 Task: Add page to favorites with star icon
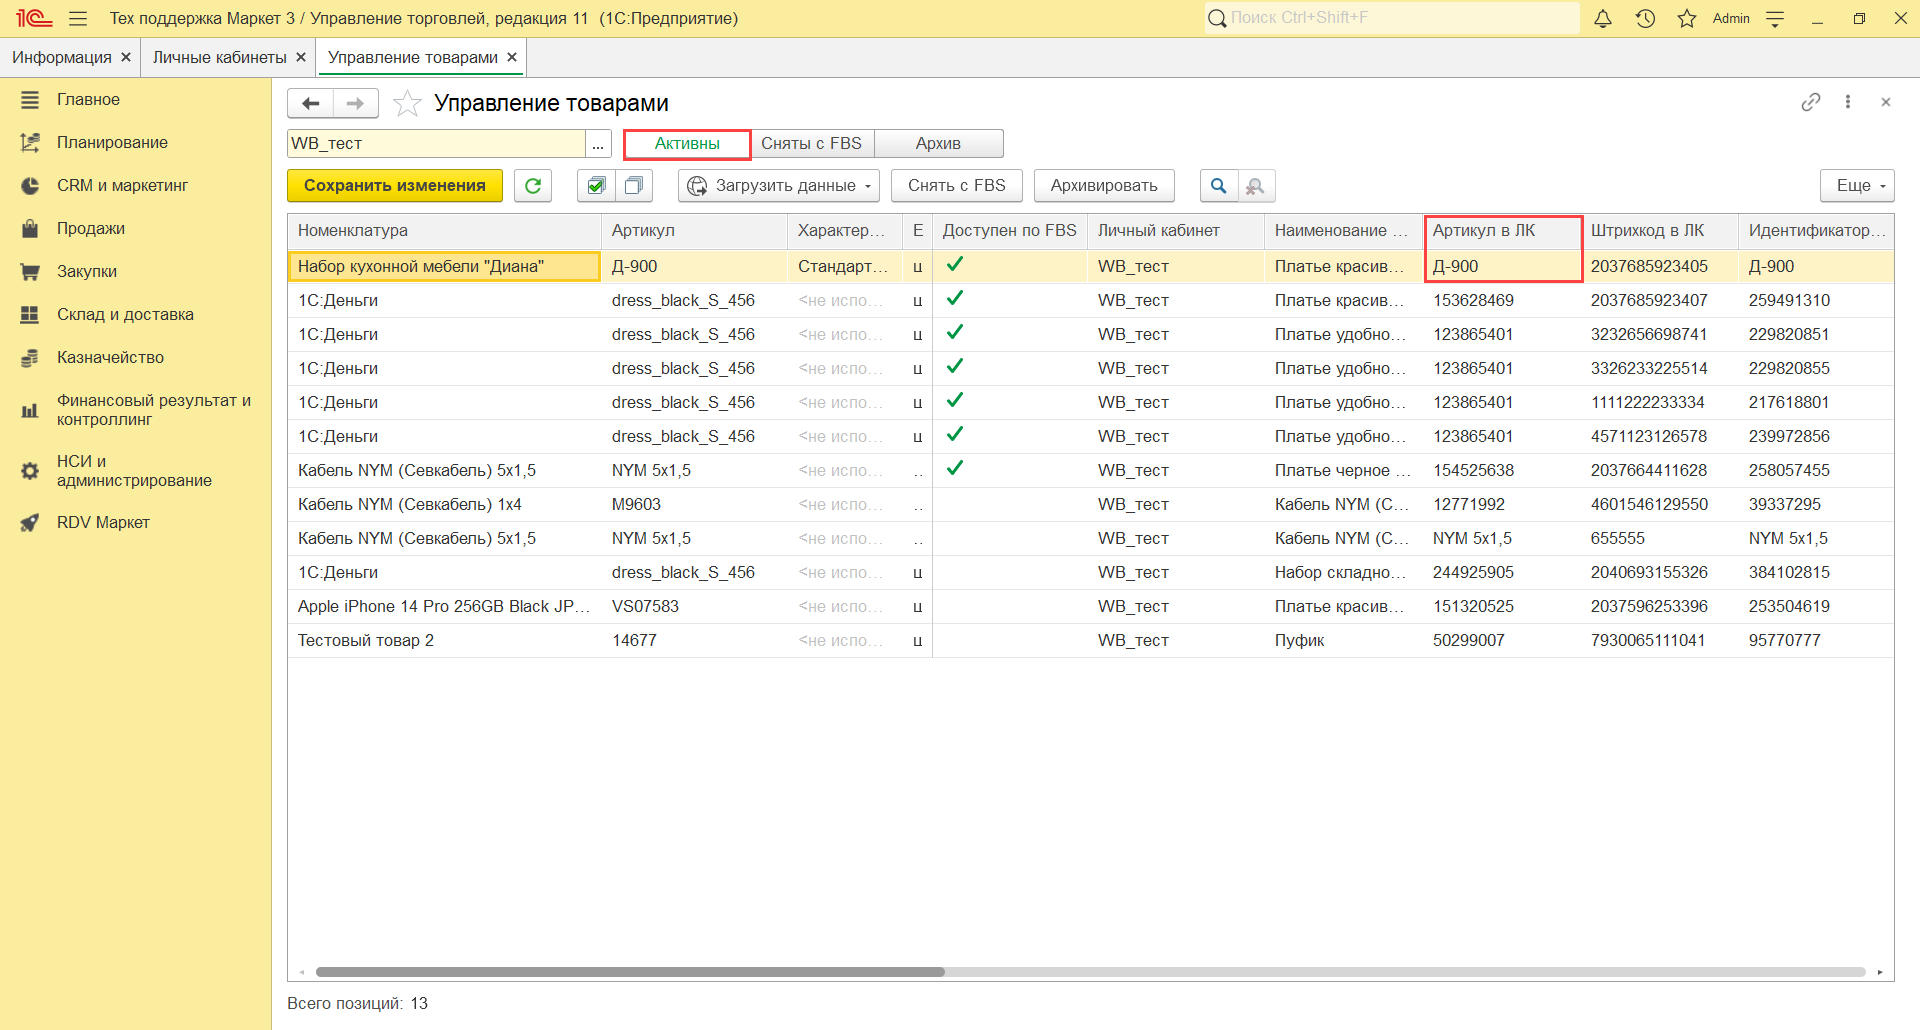(x=407, y=103)
